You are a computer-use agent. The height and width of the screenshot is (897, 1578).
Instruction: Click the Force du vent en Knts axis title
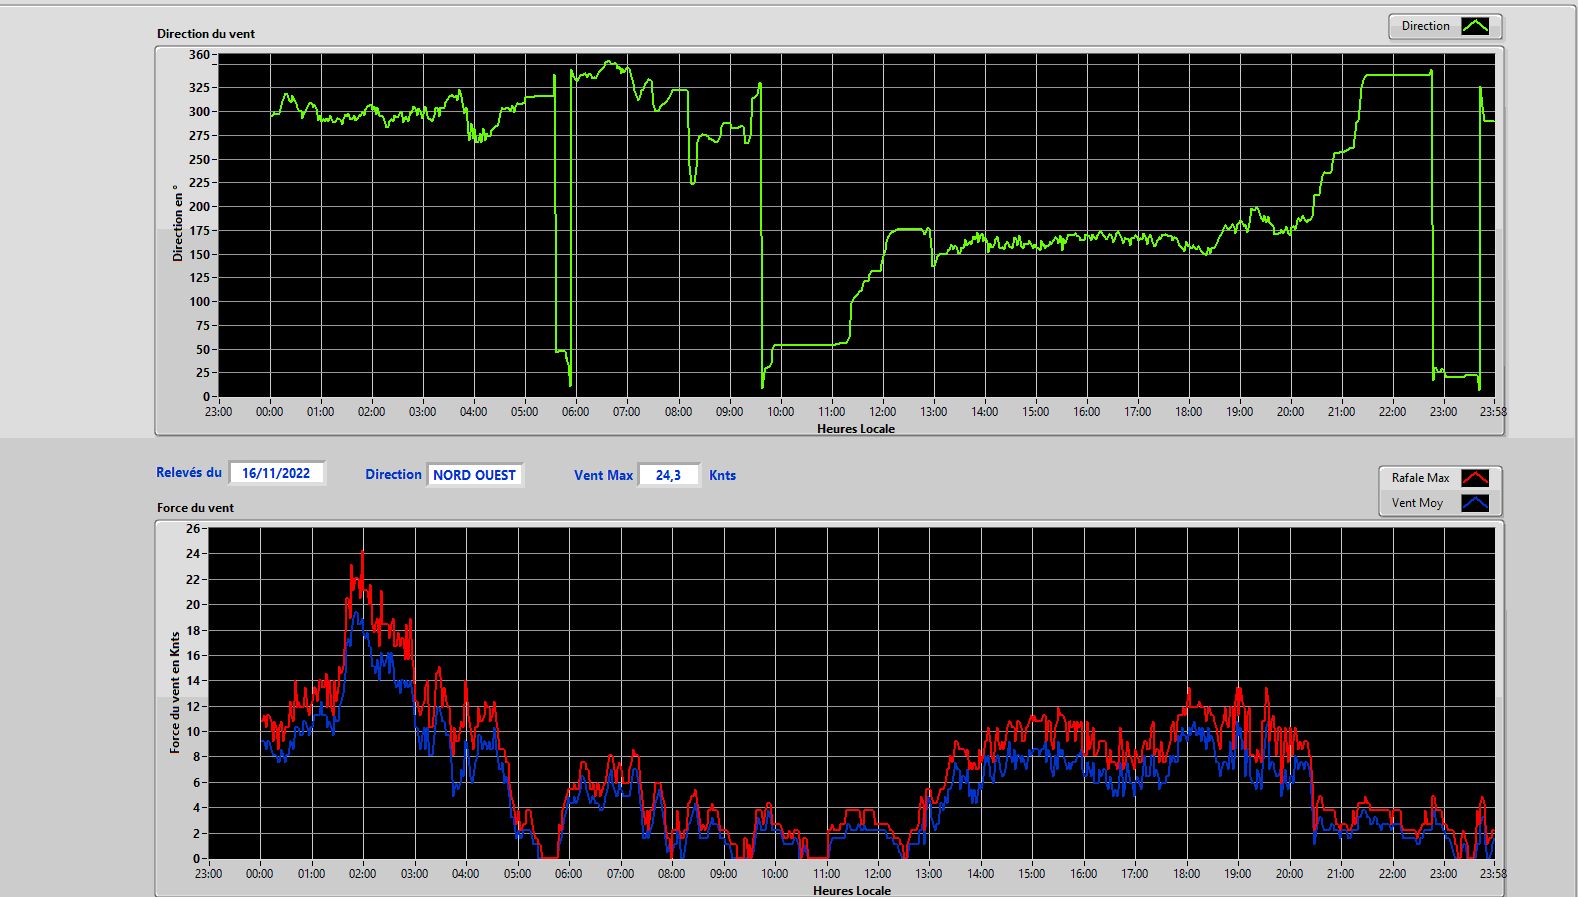point(175,692)
